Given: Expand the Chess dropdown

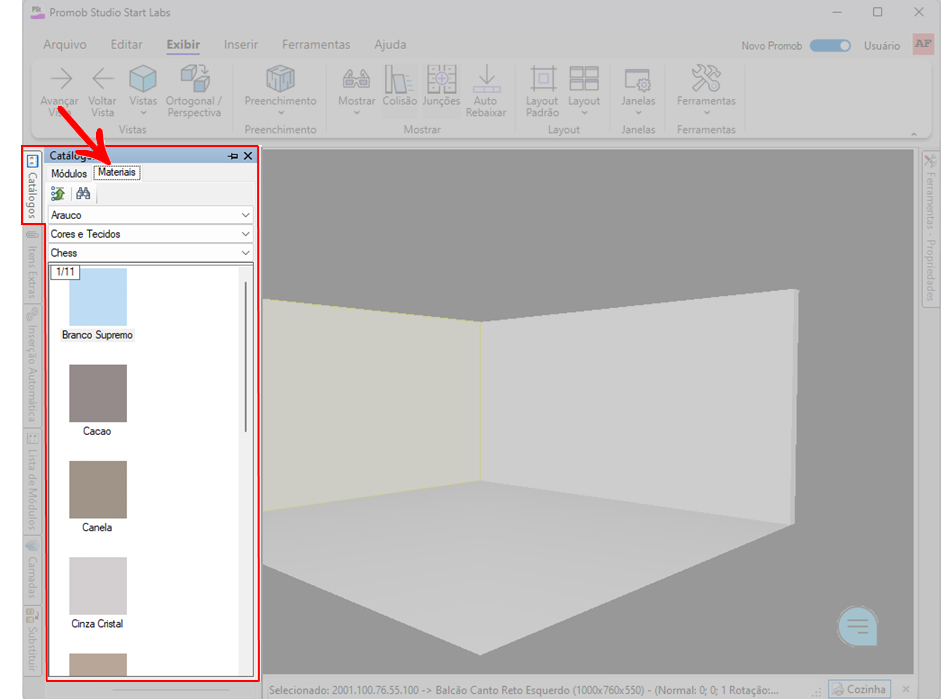Looking at the screenshot, I should 150,253.
